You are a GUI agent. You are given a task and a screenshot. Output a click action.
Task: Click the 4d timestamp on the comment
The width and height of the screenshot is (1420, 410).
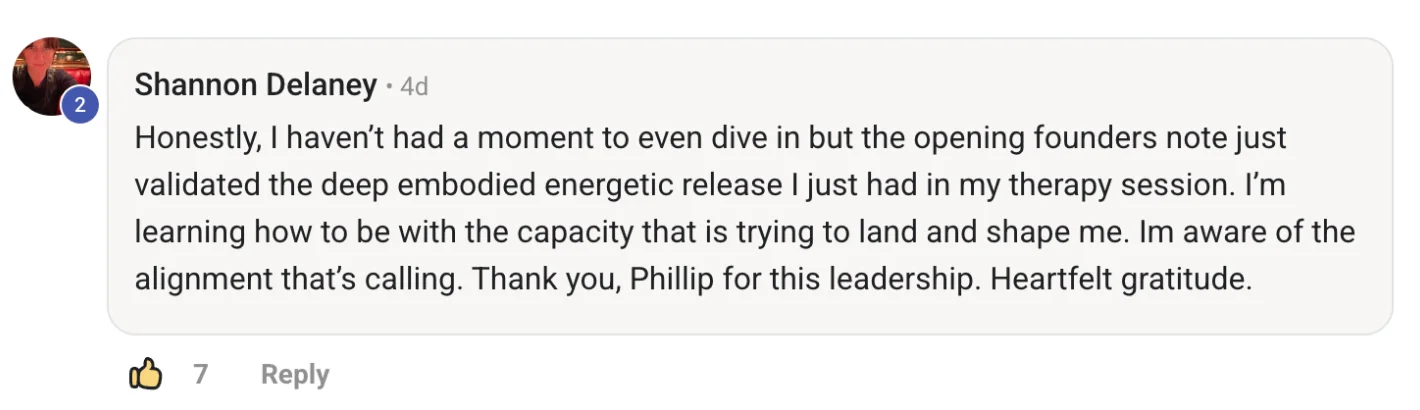[414, 87]
